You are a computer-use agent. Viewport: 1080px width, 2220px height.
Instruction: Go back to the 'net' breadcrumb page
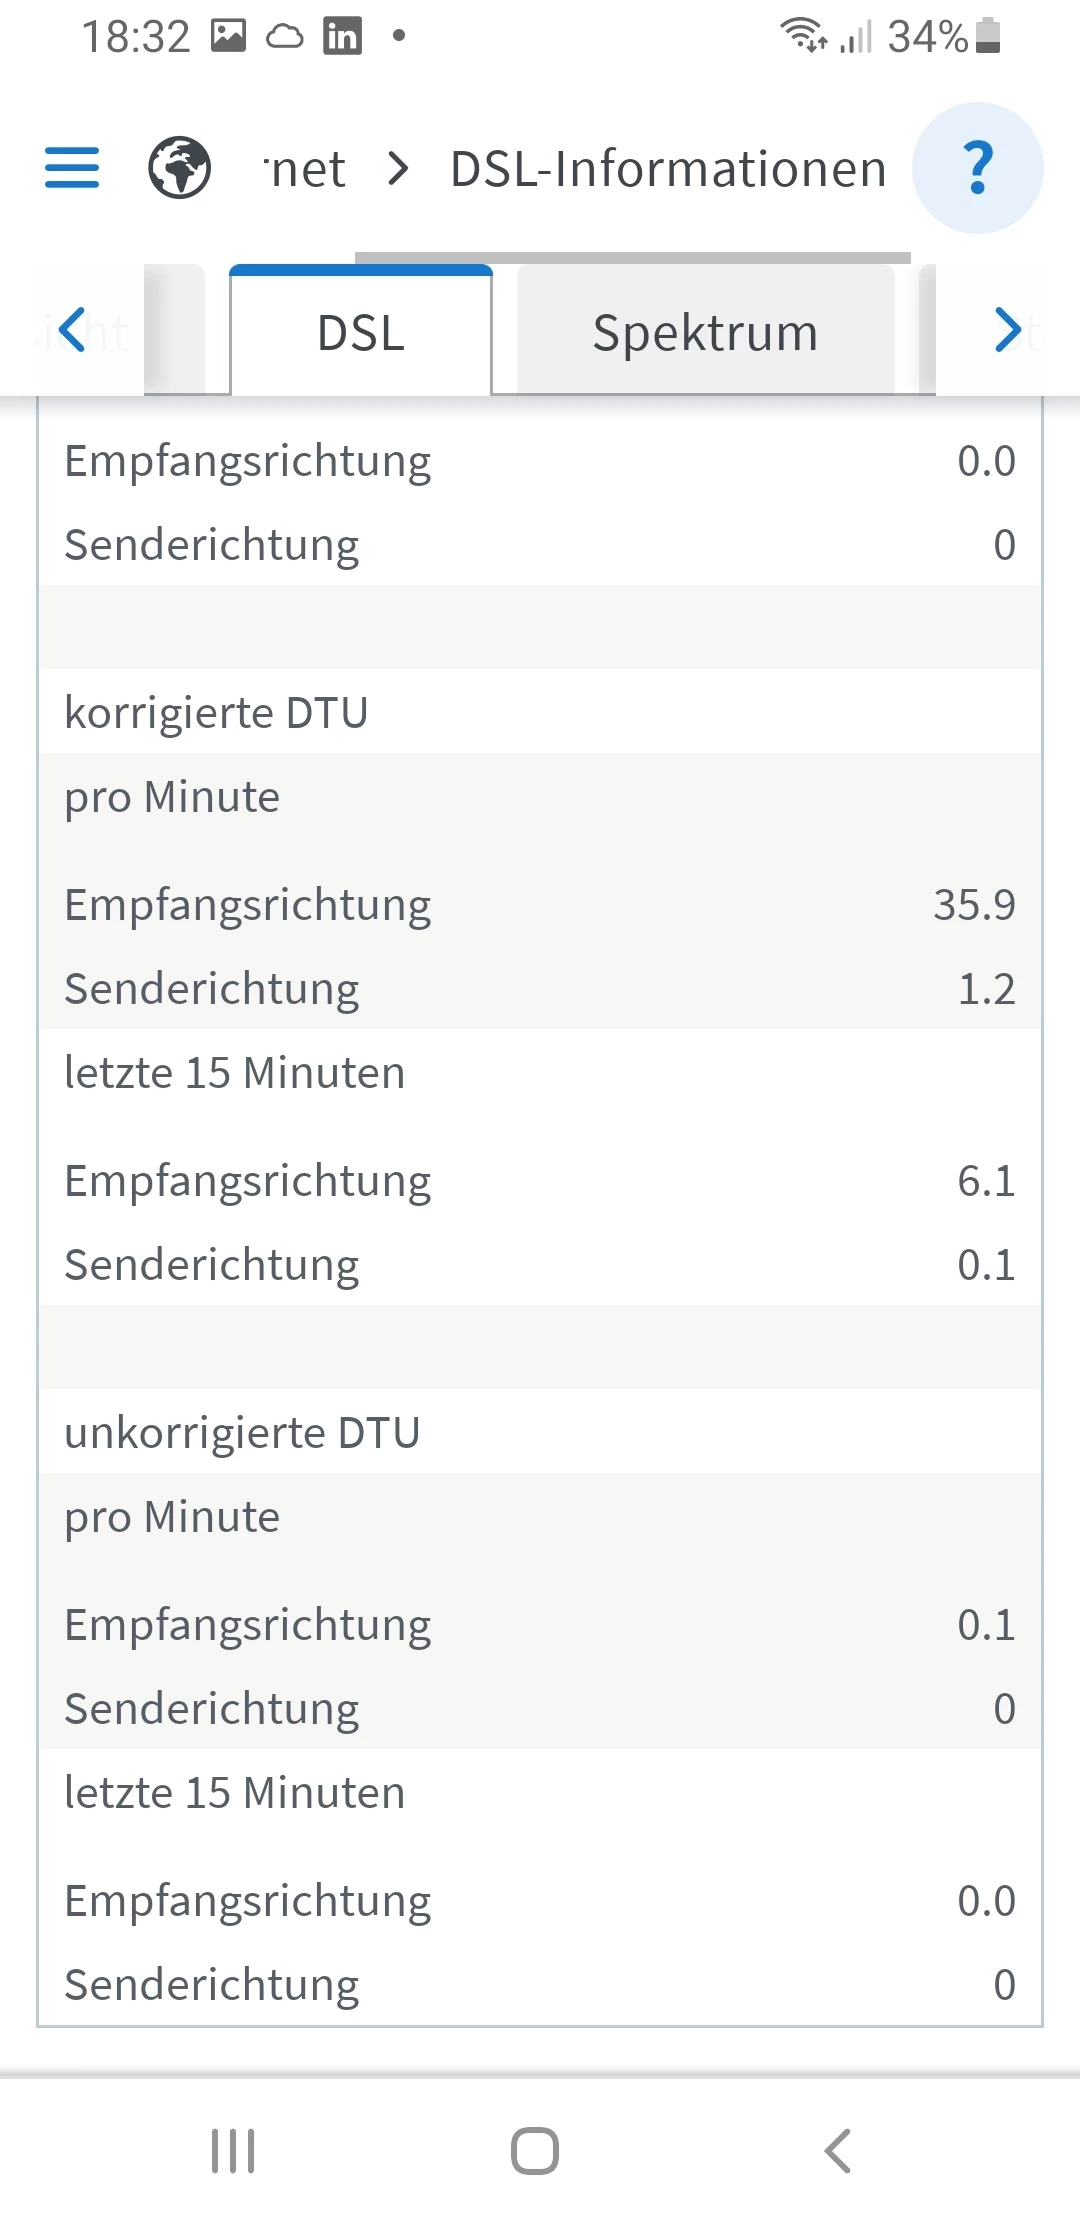point(306,168)
